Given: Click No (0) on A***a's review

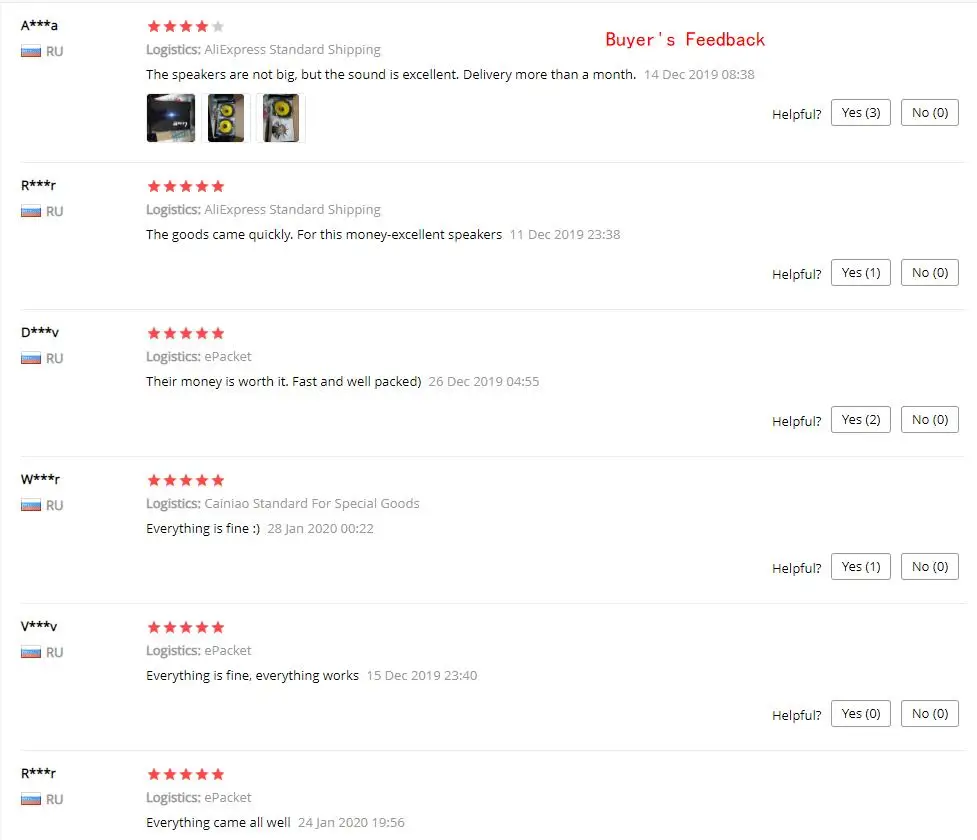Looking at the screenshot, I should click(x=930, y=113).
